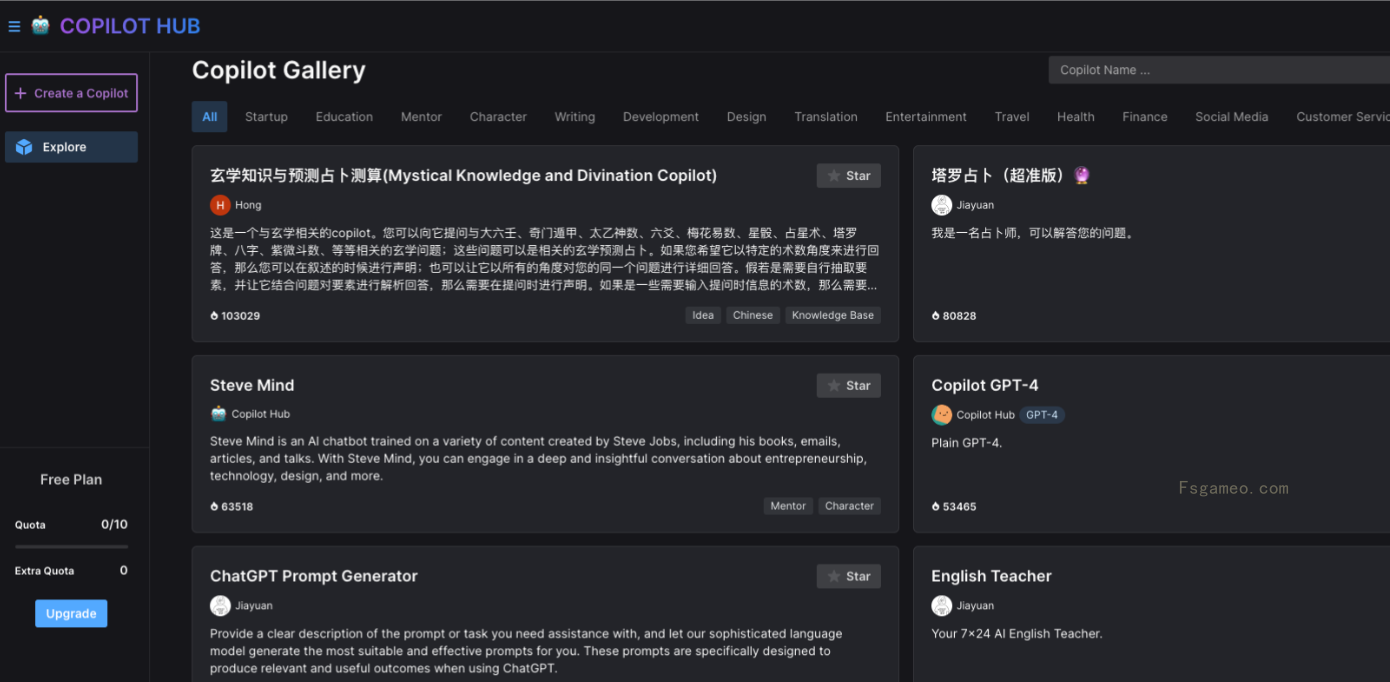This screenshot has width=1390, height=682.
Task: Open the English Teacher card title
Action: [991, 577]
